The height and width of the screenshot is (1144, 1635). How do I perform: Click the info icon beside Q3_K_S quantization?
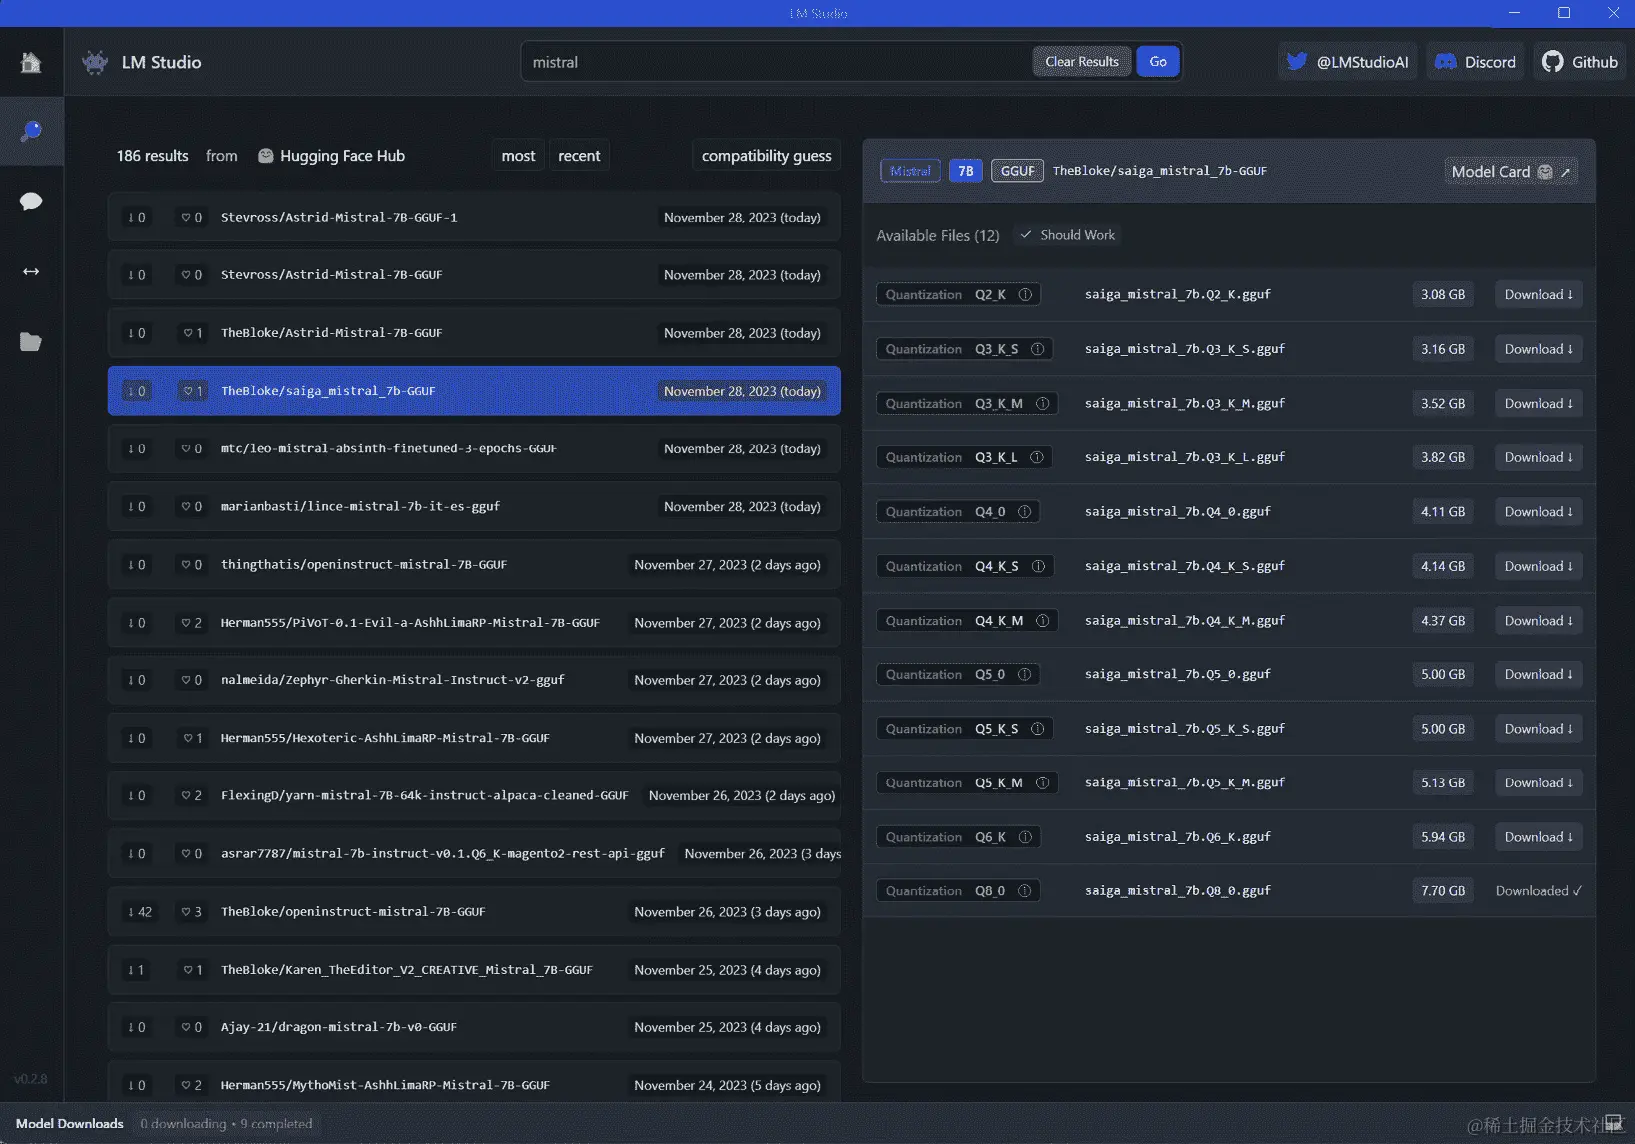tap(1038, 349)
